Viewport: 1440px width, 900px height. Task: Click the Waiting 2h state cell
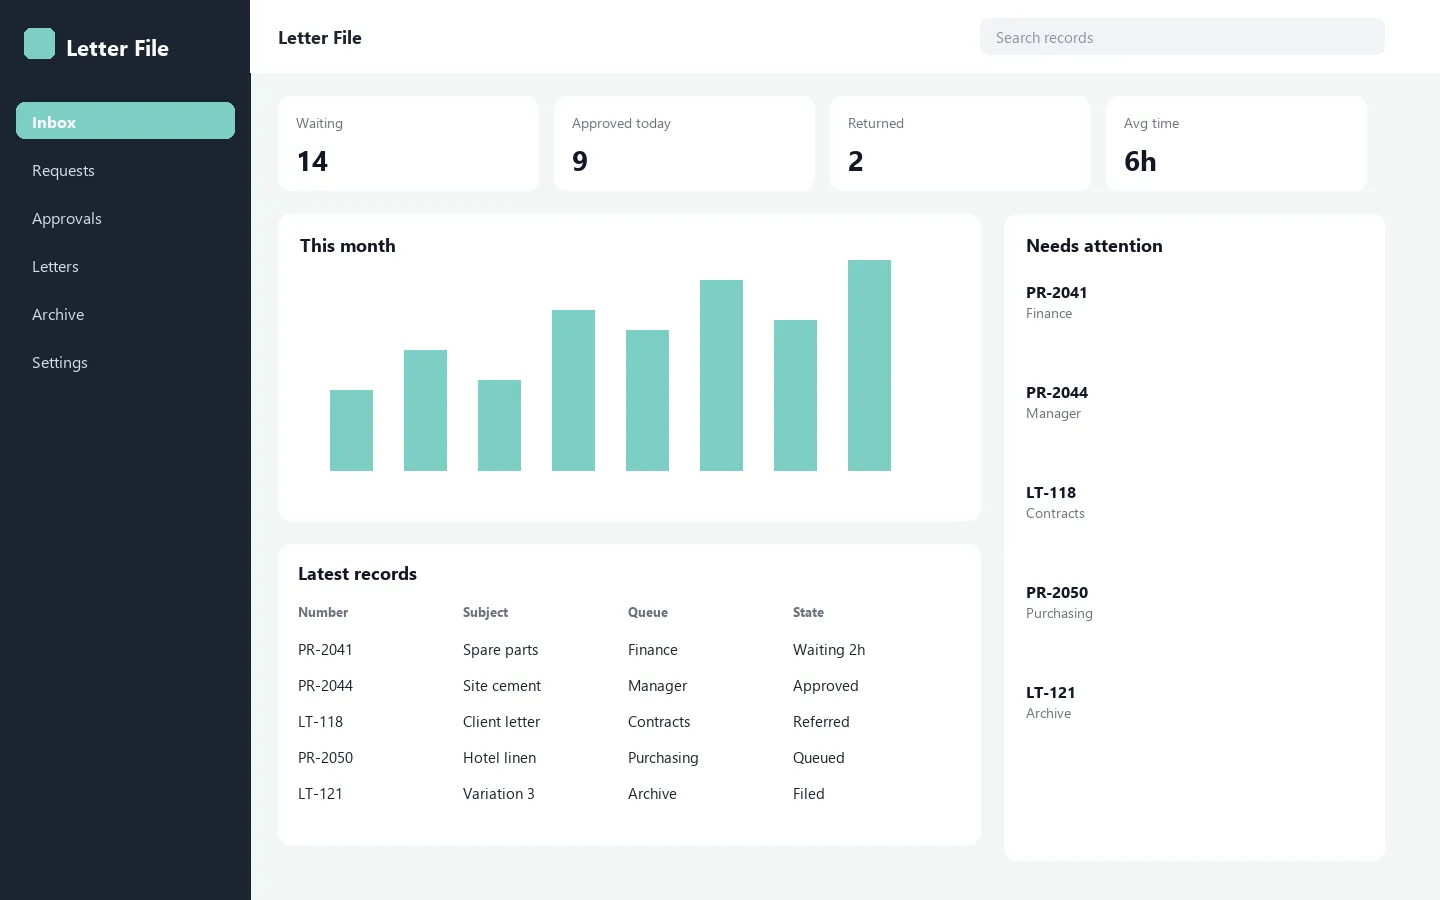829,650
